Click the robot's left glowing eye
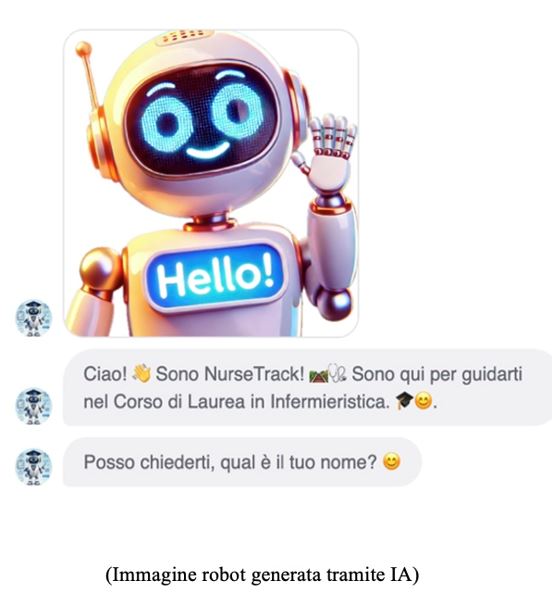The image size is (552, 597). tap(166, 120)
